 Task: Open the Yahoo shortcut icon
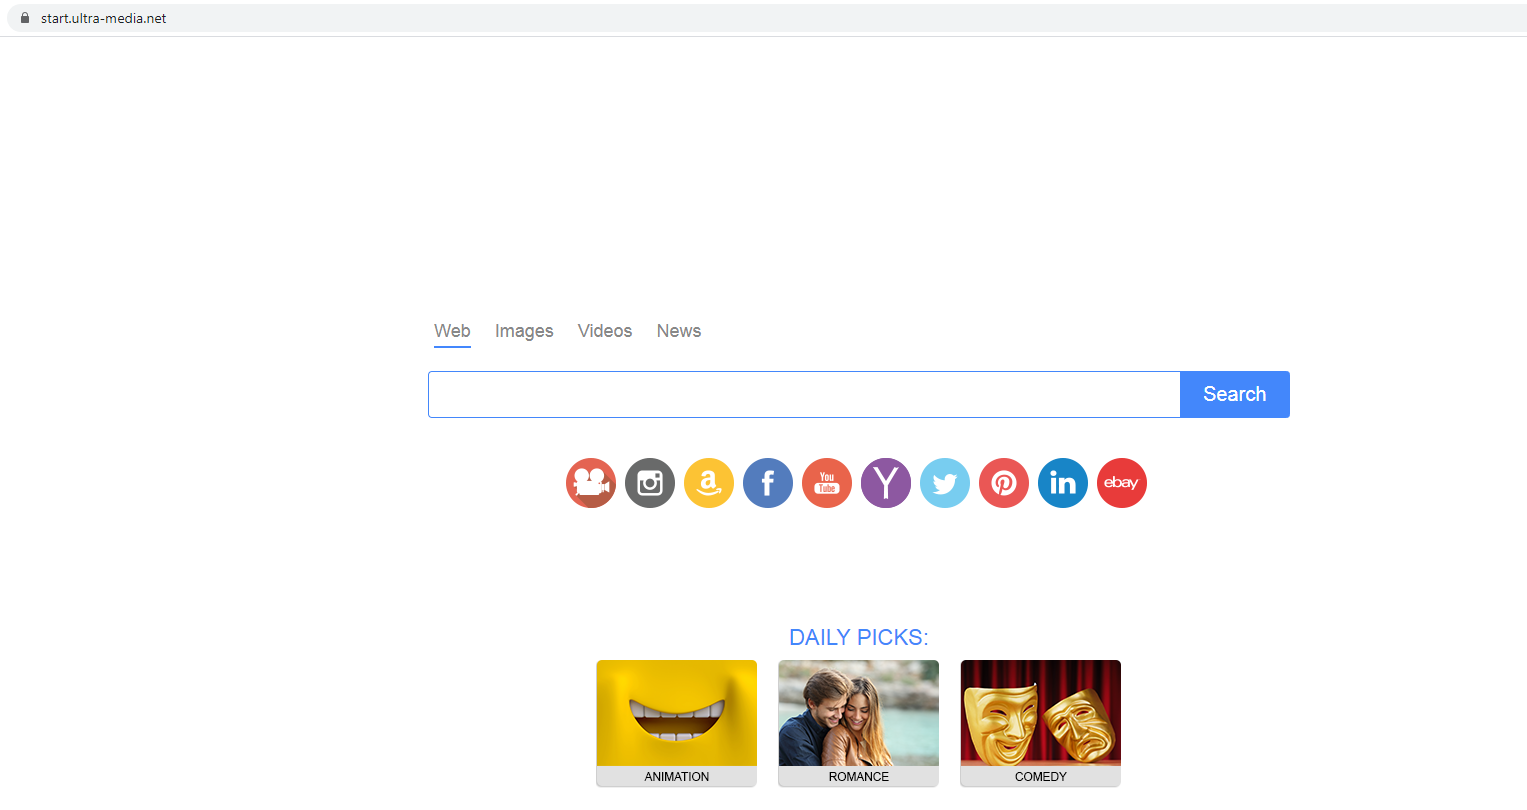[x=886, y=483]
